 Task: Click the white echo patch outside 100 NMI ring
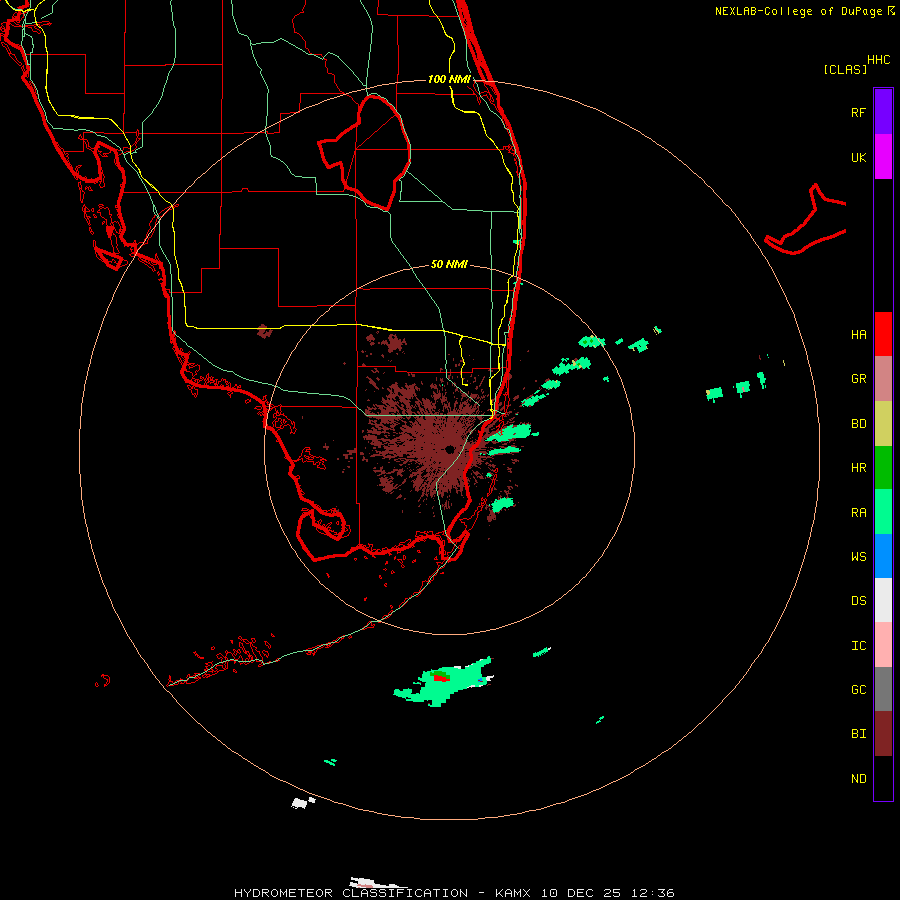(302, 802)
